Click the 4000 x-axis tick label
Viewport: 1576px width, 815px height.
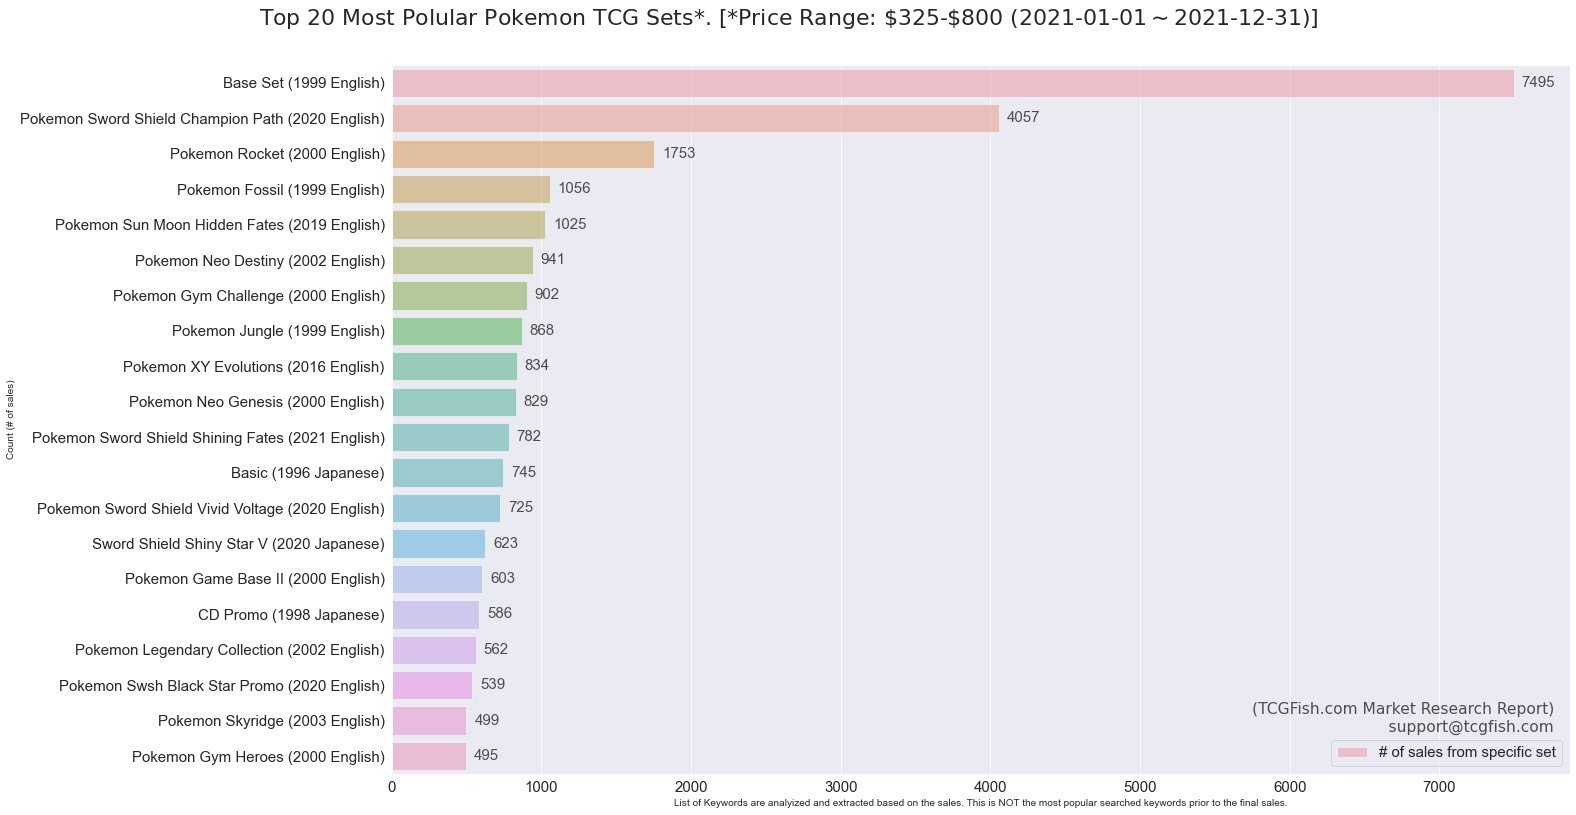pos(990,787)
